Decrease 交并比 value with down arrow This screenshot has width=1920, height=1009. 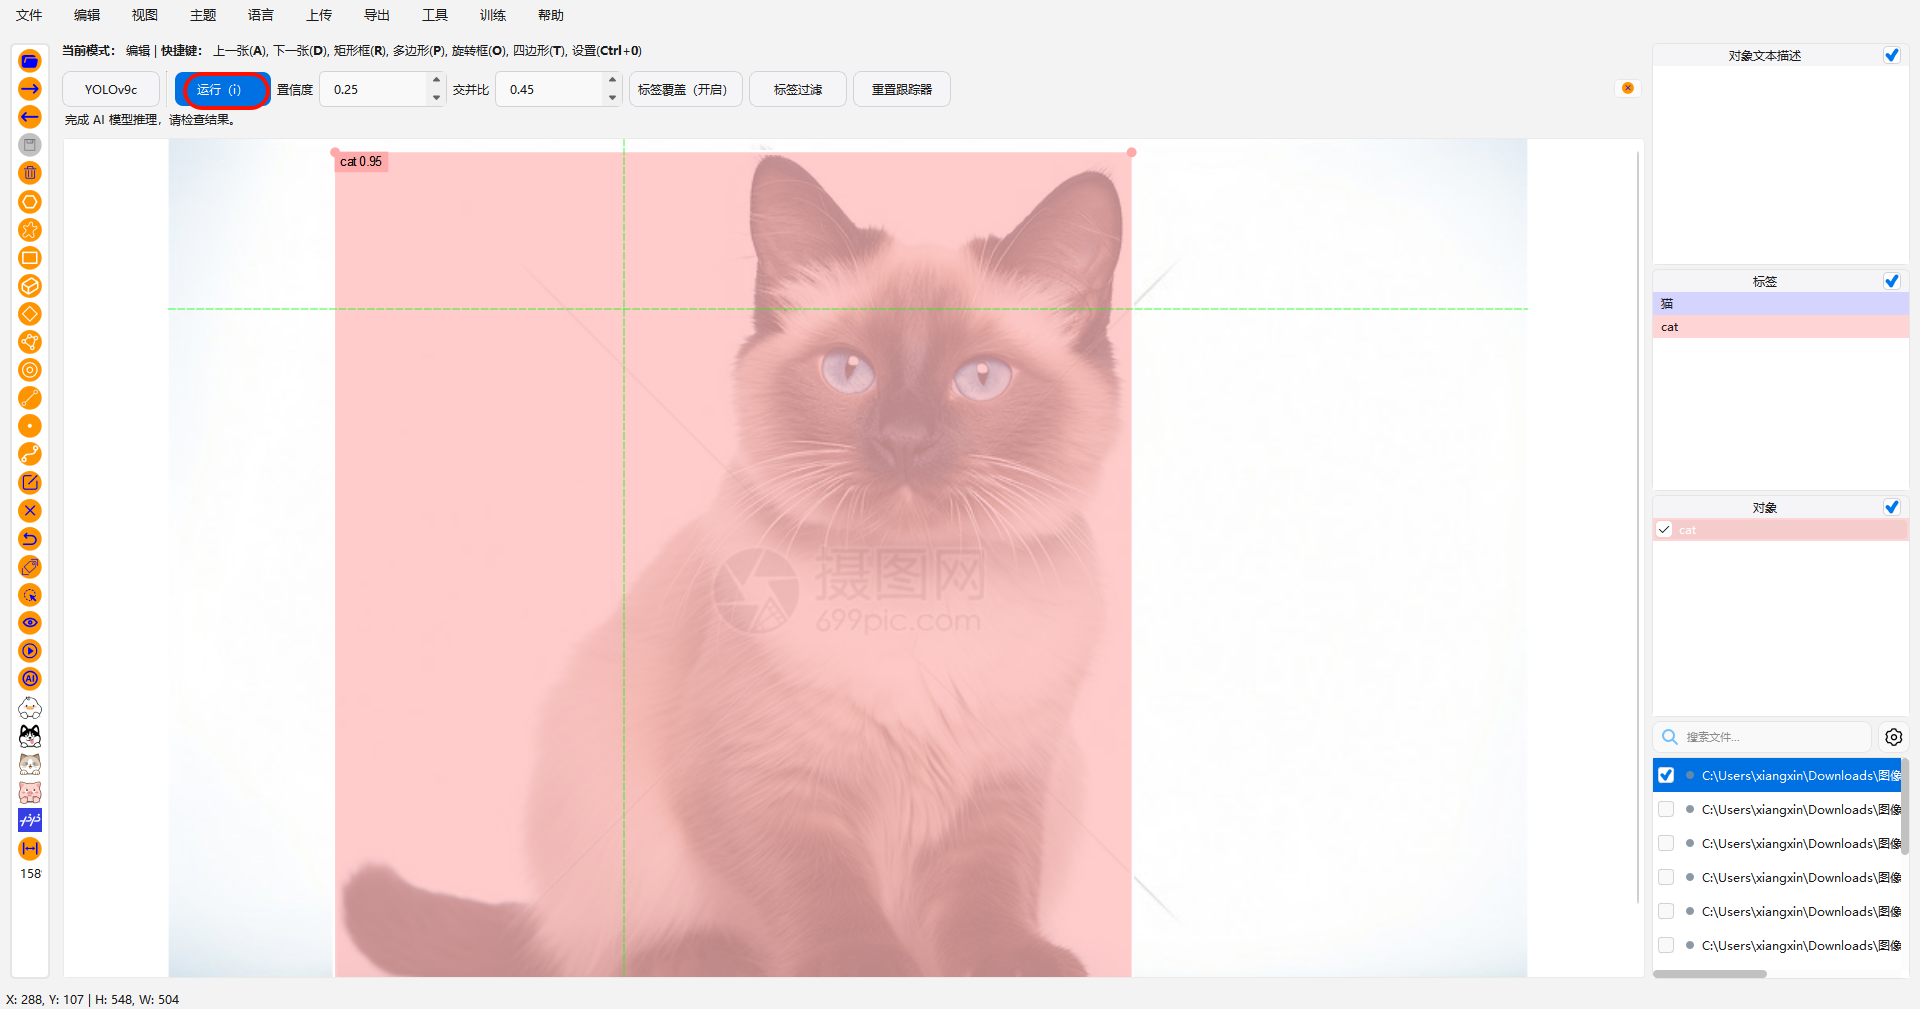(612, 98)
